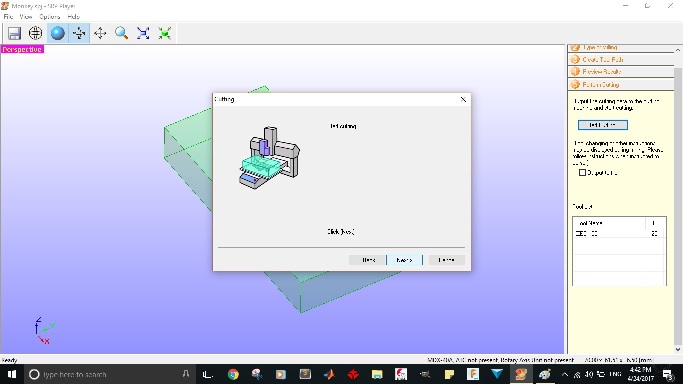Activate the pan four-arrow move tool
683x384 pixels.
tap(100, 33)
